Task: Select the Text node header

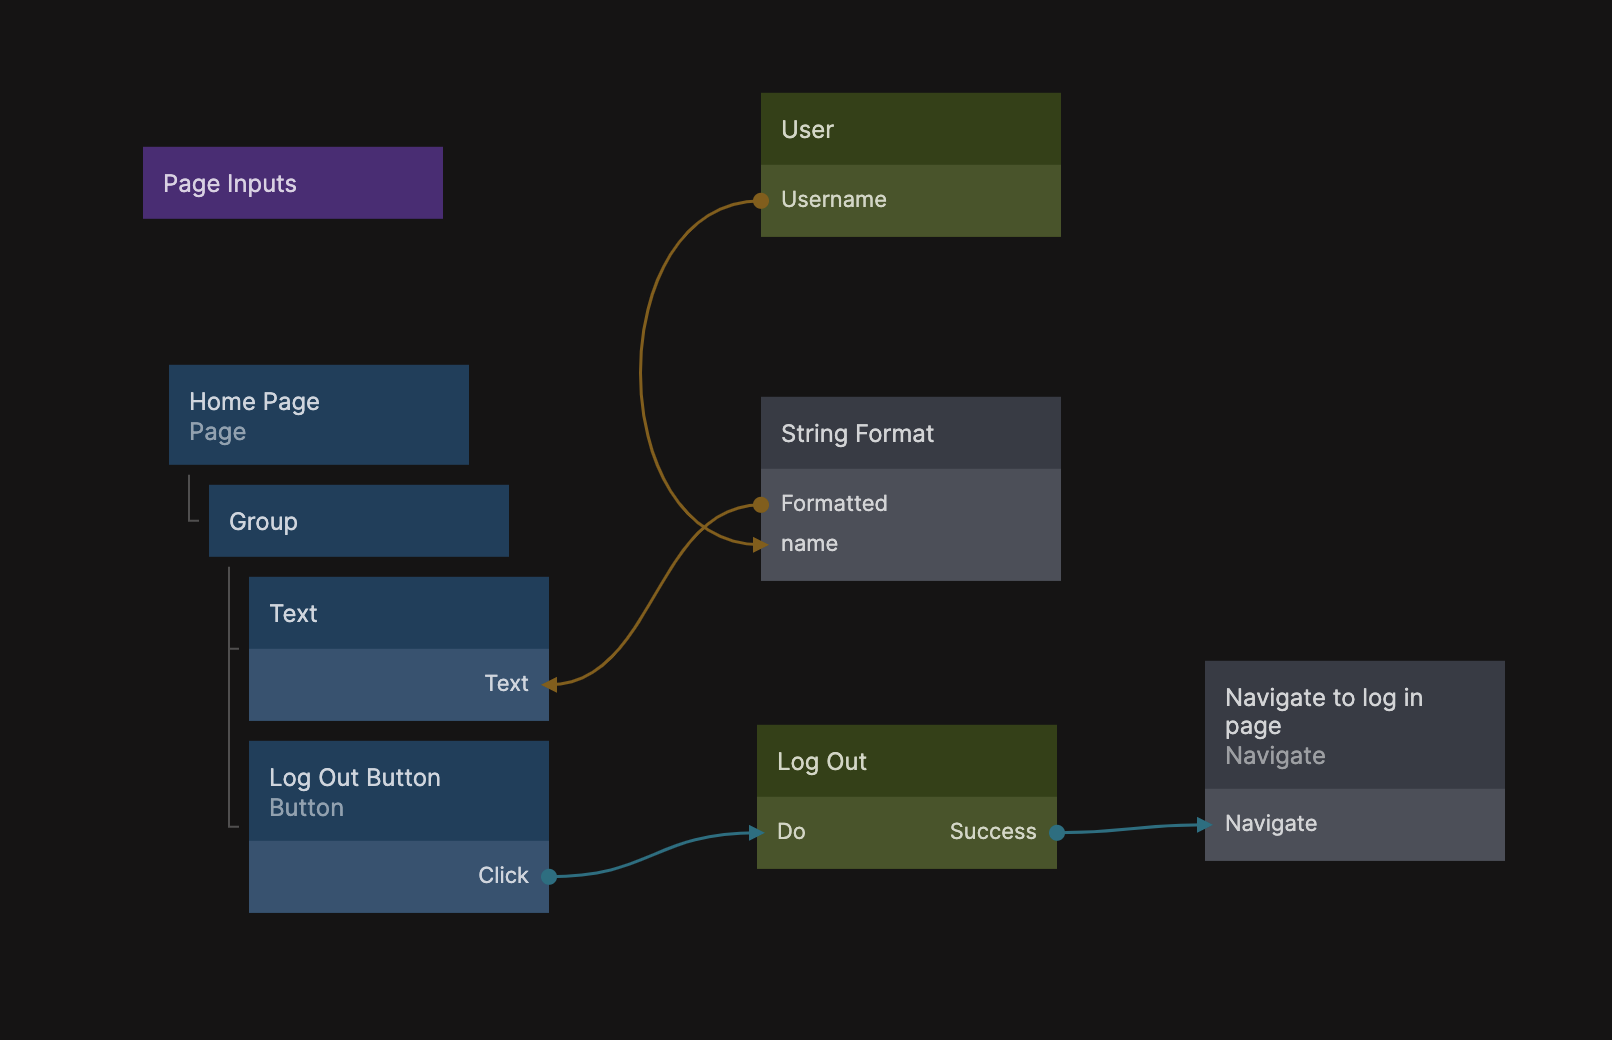Action: click(x=398, y=613)
